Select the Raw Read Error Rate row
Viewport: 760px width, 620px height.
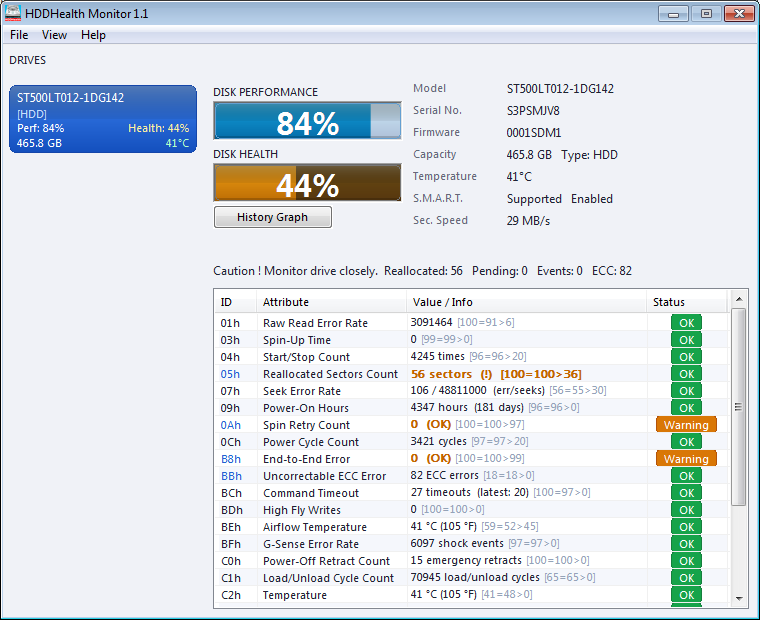(x=472, y=323)
